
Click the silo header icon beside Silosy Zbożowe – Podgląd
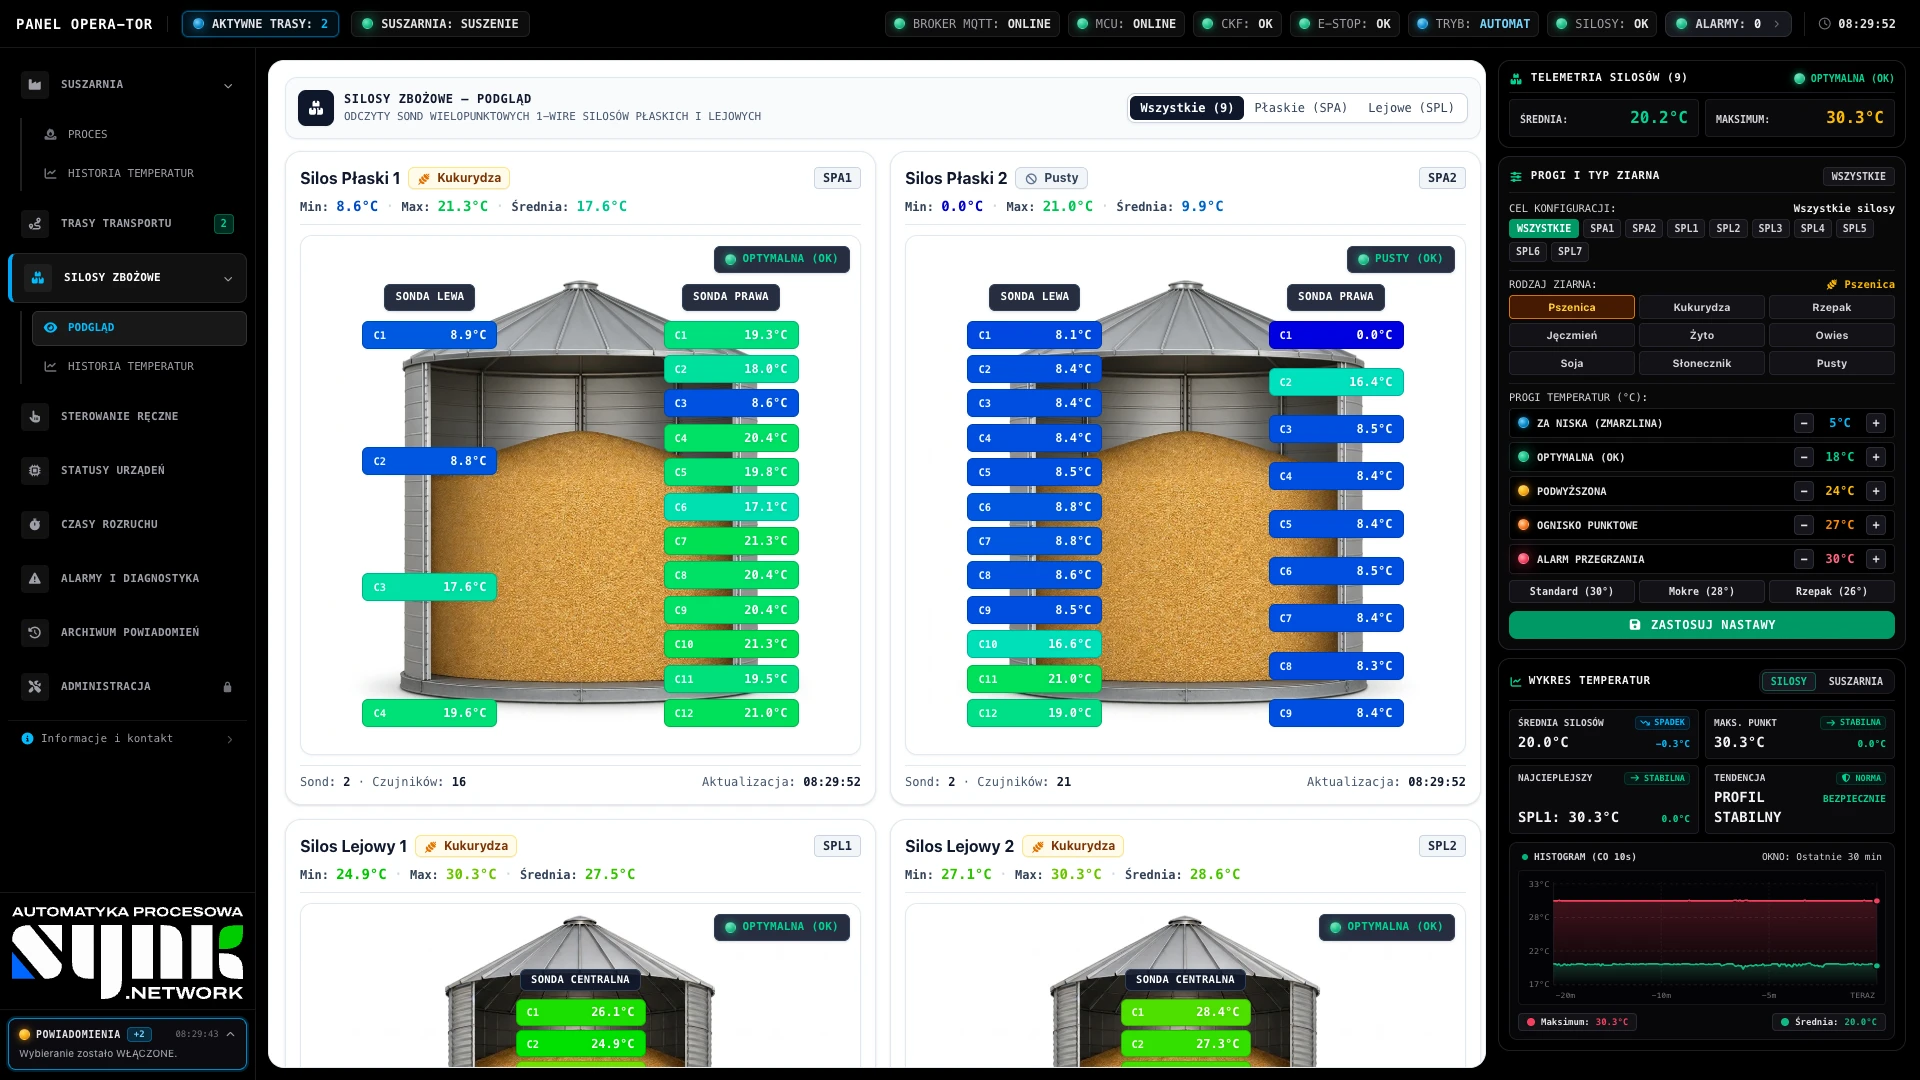pyautogui.click(x=316, y=108)
